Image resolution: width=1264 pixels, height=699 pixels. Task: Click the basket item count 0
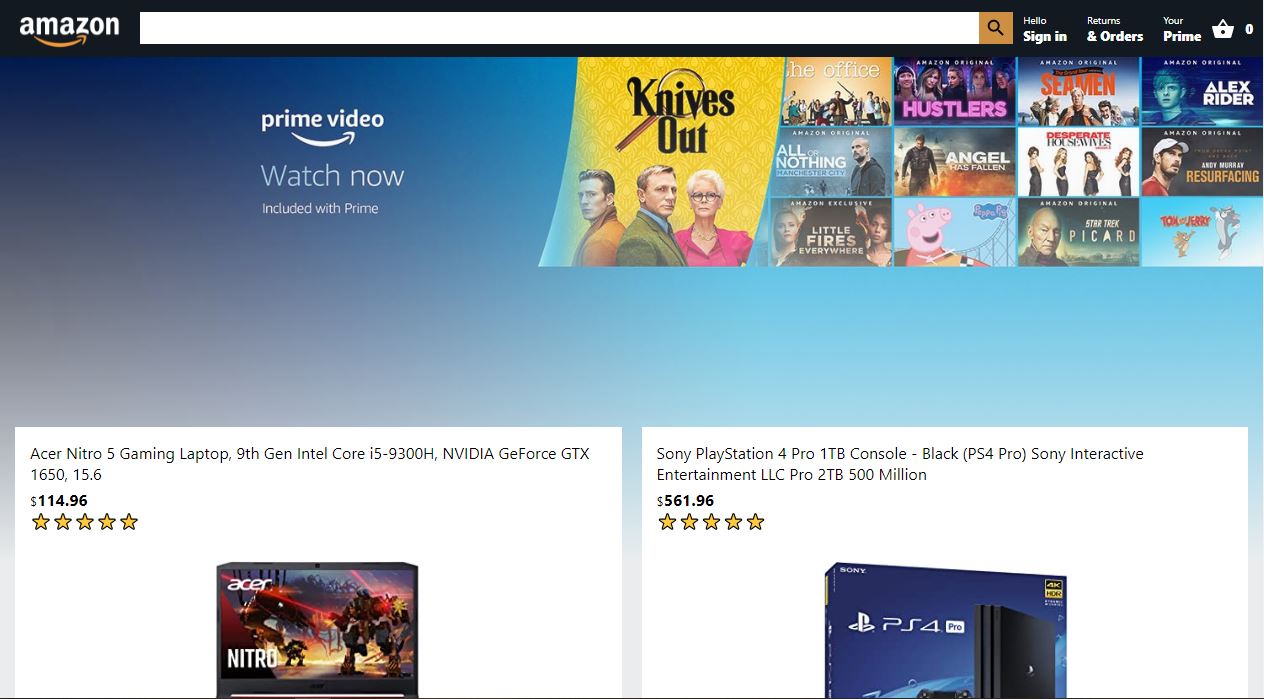click(1249, 30)
